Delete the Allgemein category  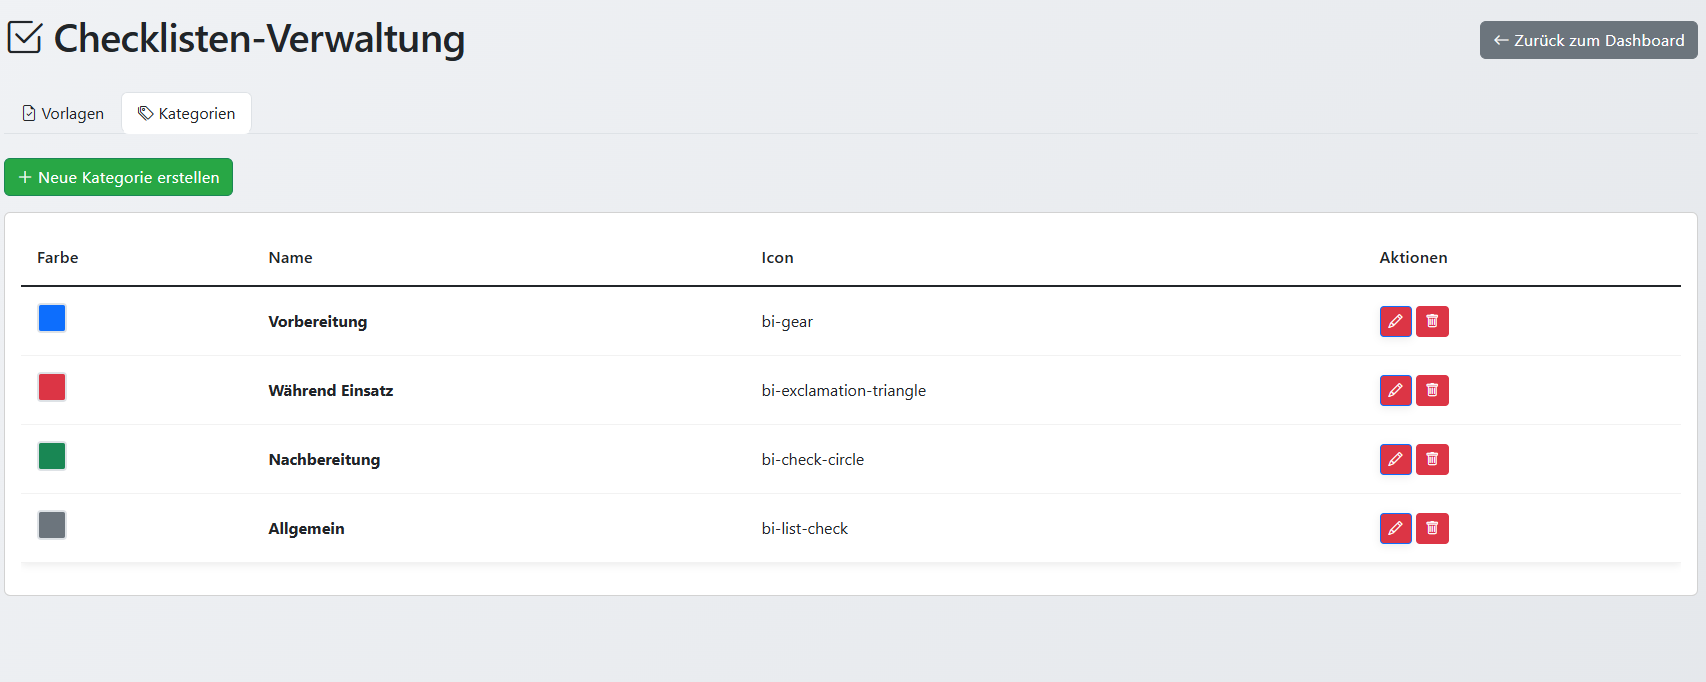tap(1432, 528)
